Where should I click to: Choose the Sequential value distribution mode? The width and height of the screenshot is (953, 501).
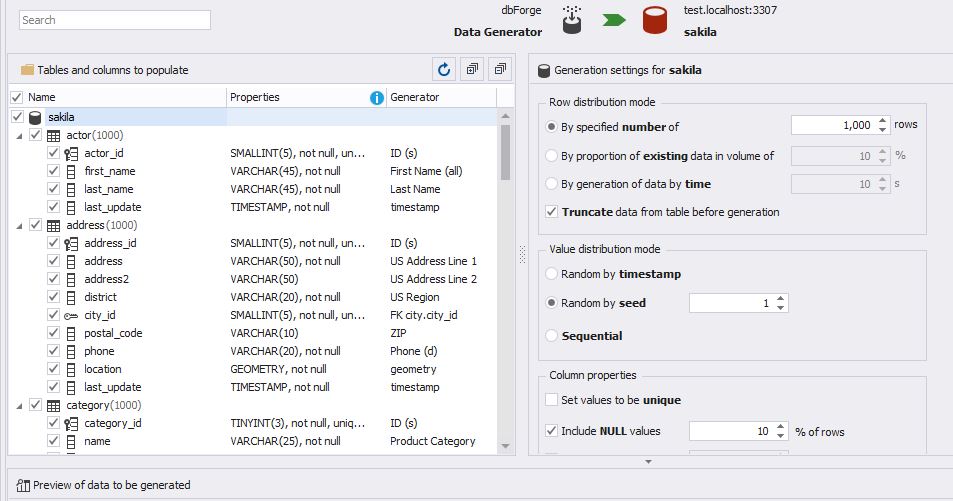[552, 336]
